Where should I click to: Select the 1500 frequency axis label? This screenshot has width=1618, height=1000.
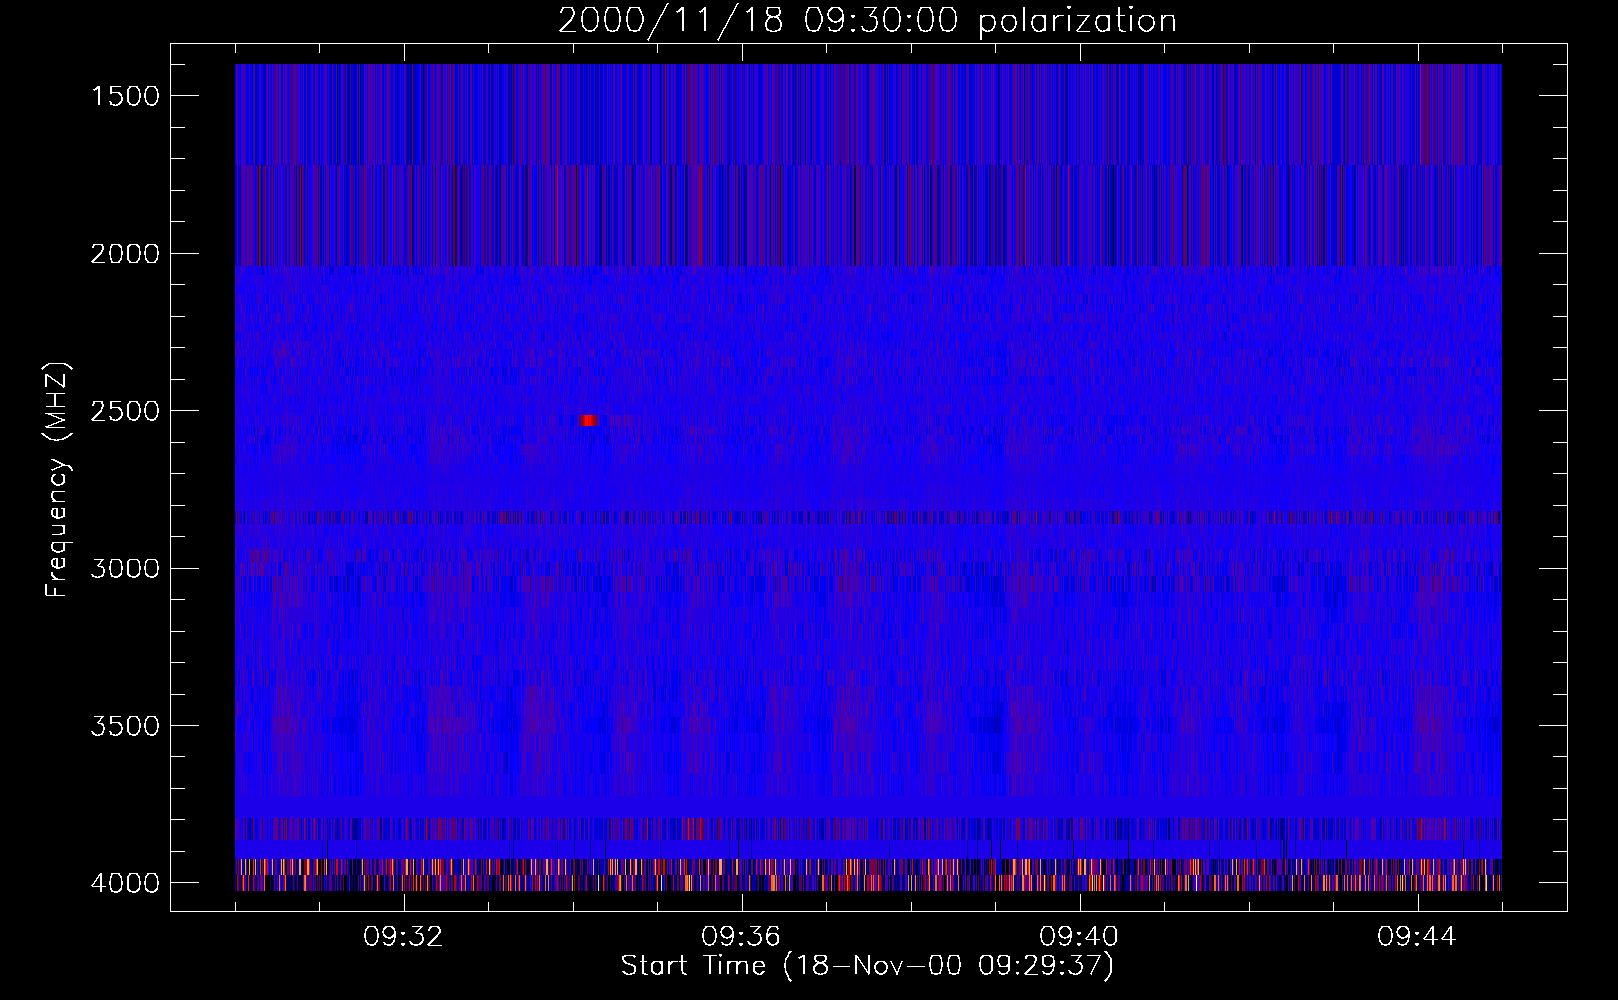coord(125,96)
